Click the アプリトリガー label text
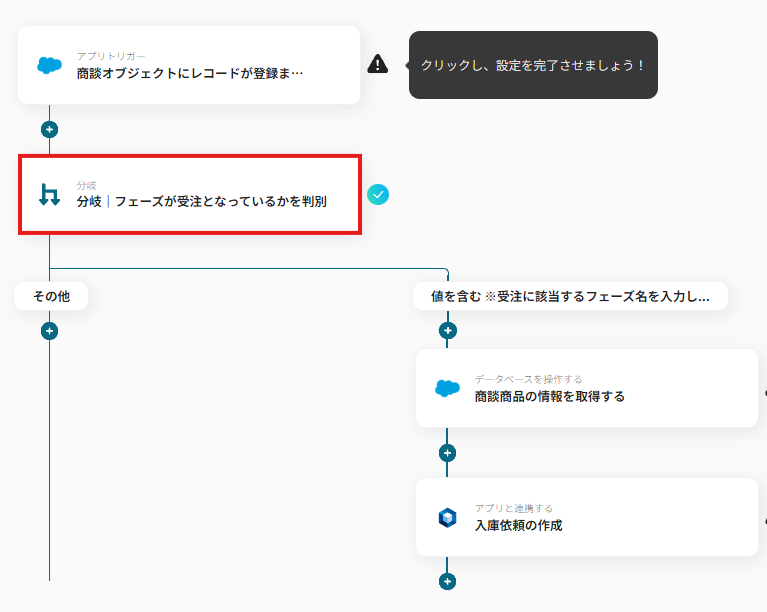 pos(111,56)
